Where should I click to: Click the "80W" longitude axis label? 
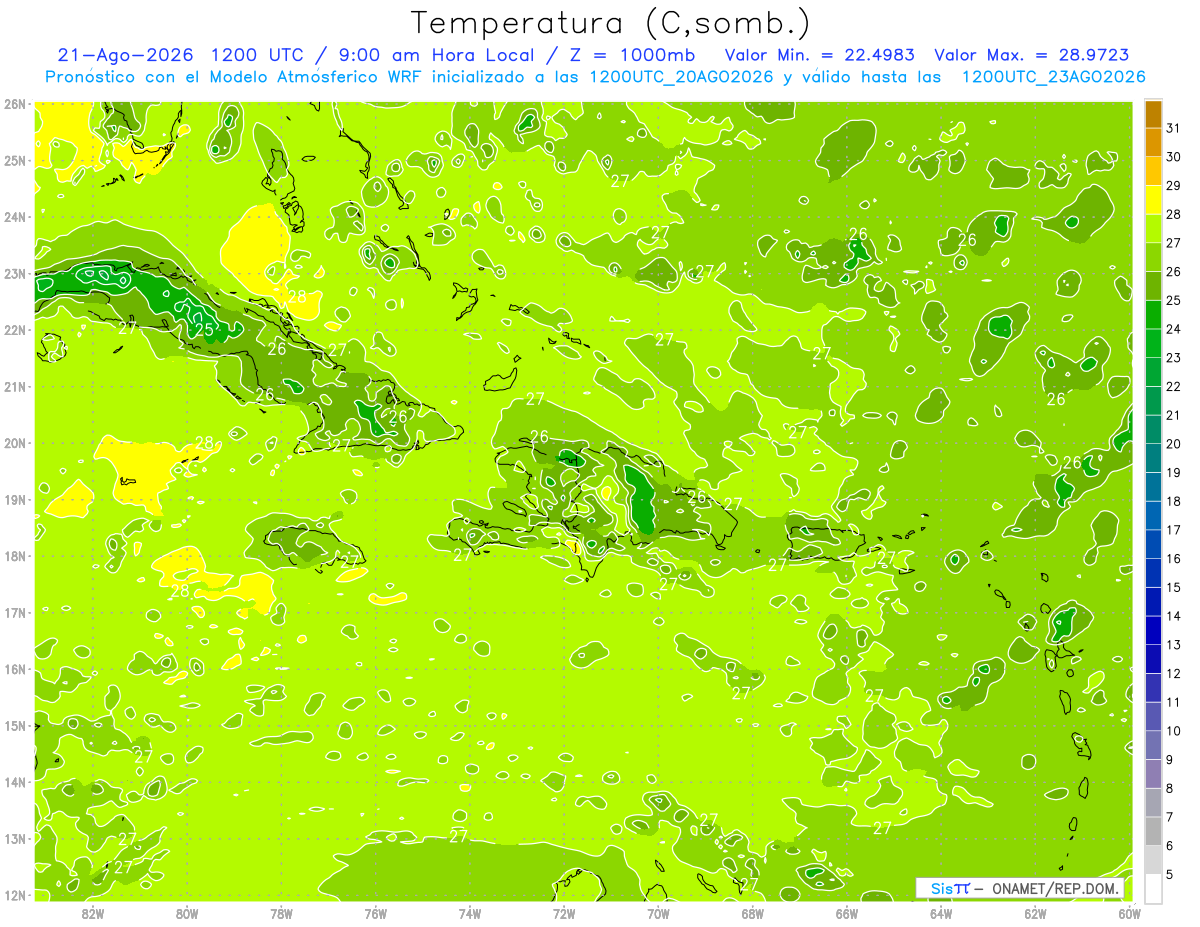[187, 913]
